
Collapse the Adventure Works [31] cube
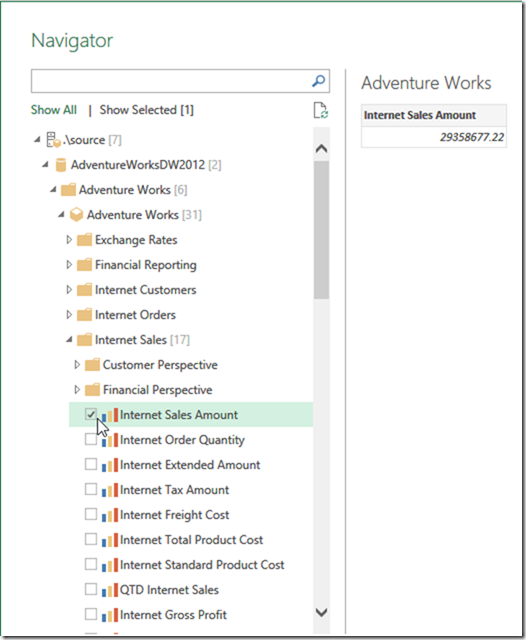[x=61, y=215]
